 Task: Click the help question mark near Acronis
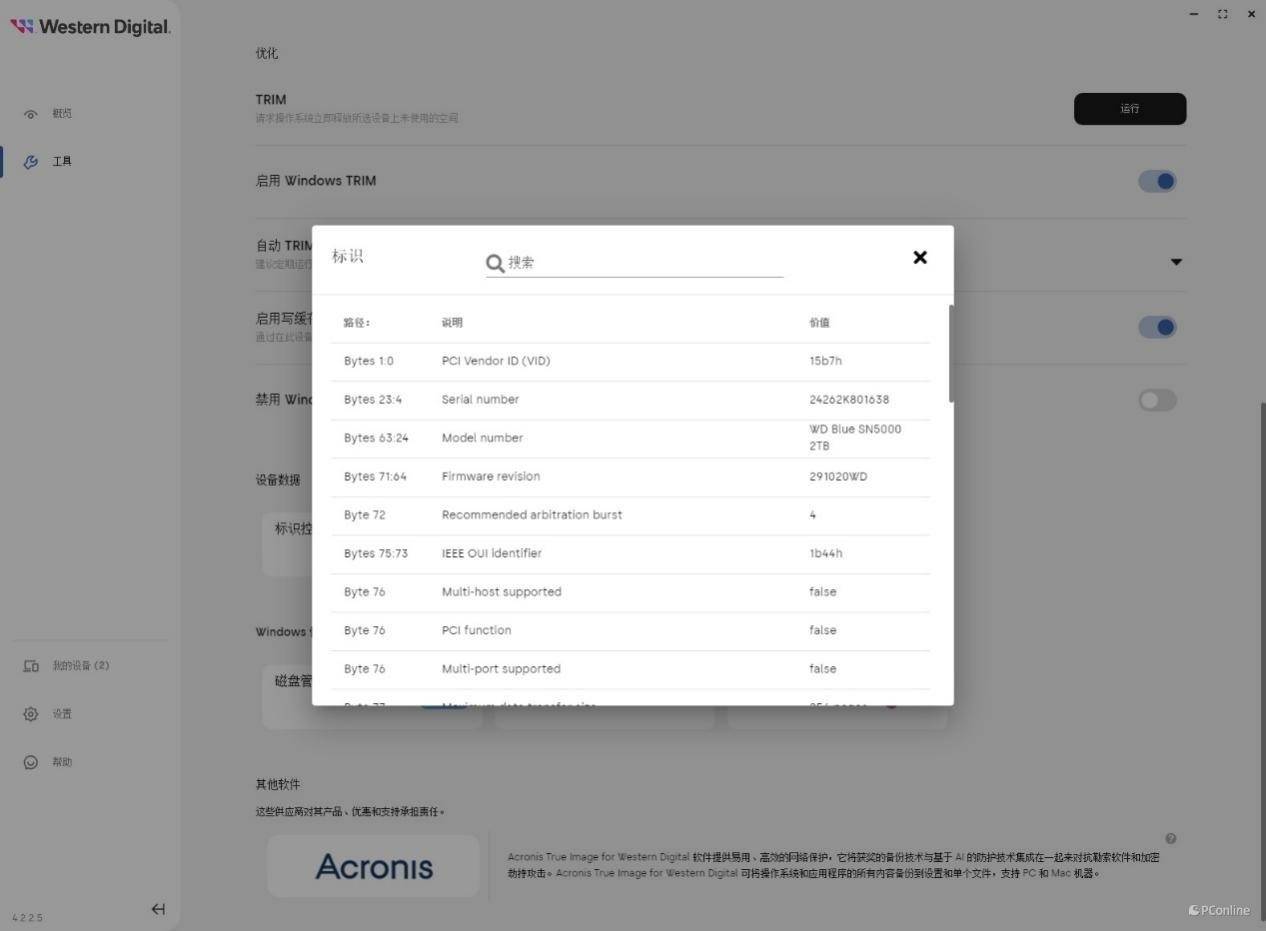coord(1171,839)
